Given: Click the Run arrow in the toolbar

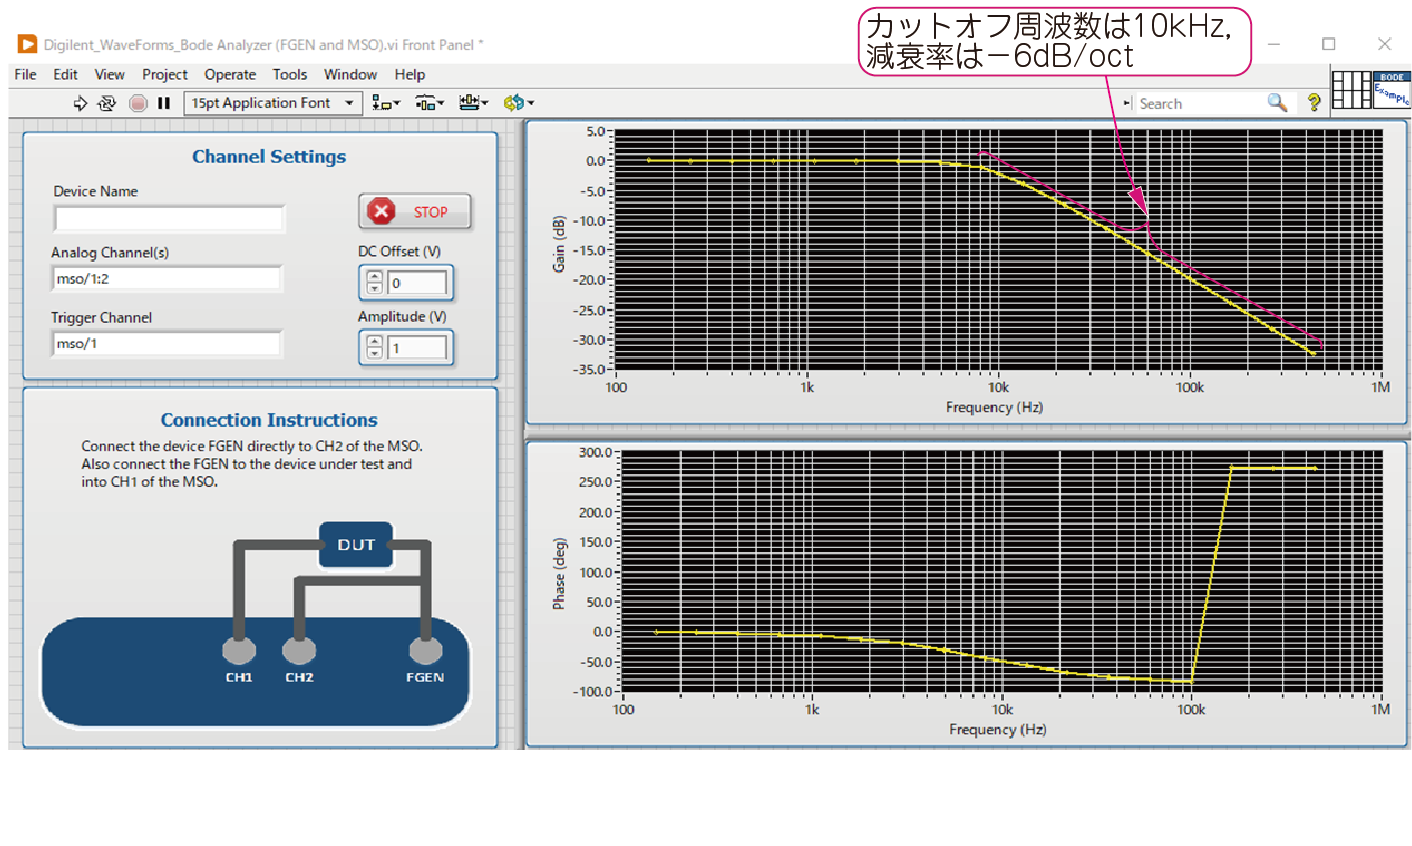Looking at the screenshot, I should click(80, 103).
